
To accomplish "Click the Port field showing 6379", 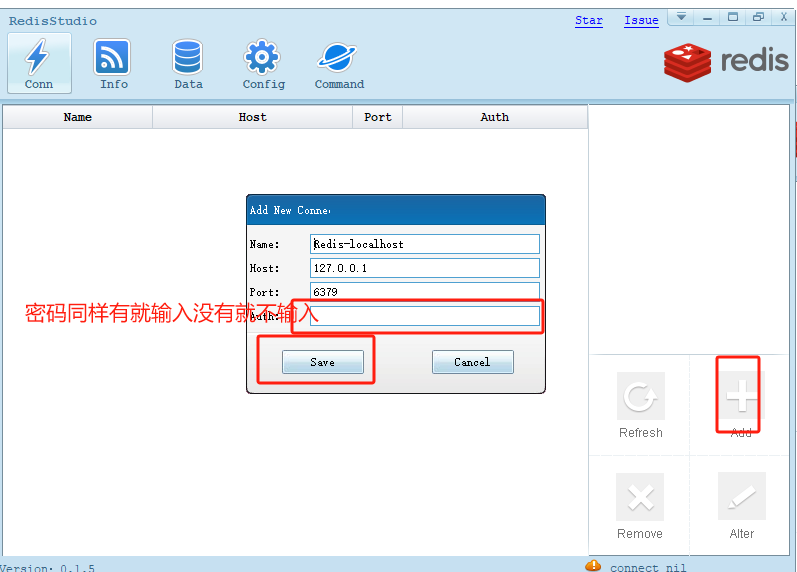I will 425,291.
